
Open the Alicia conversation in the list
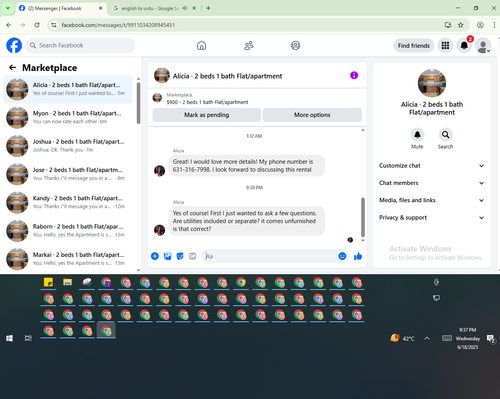68,89
